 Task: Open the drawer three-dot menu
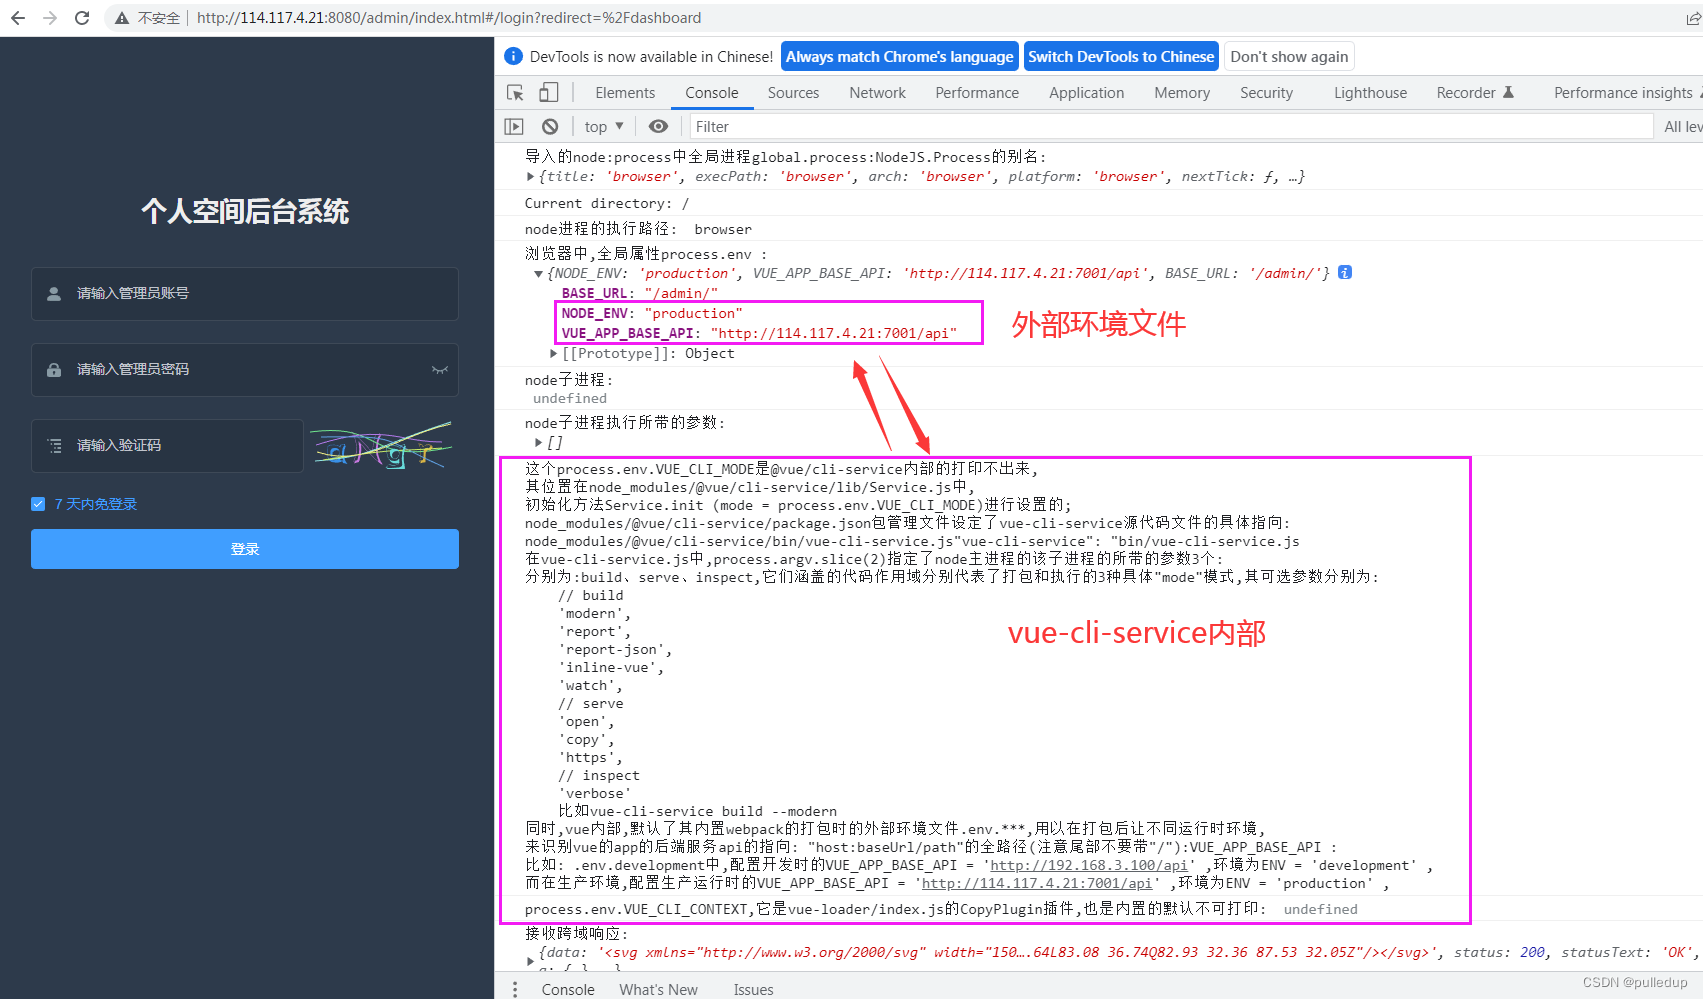coord(516,988)
